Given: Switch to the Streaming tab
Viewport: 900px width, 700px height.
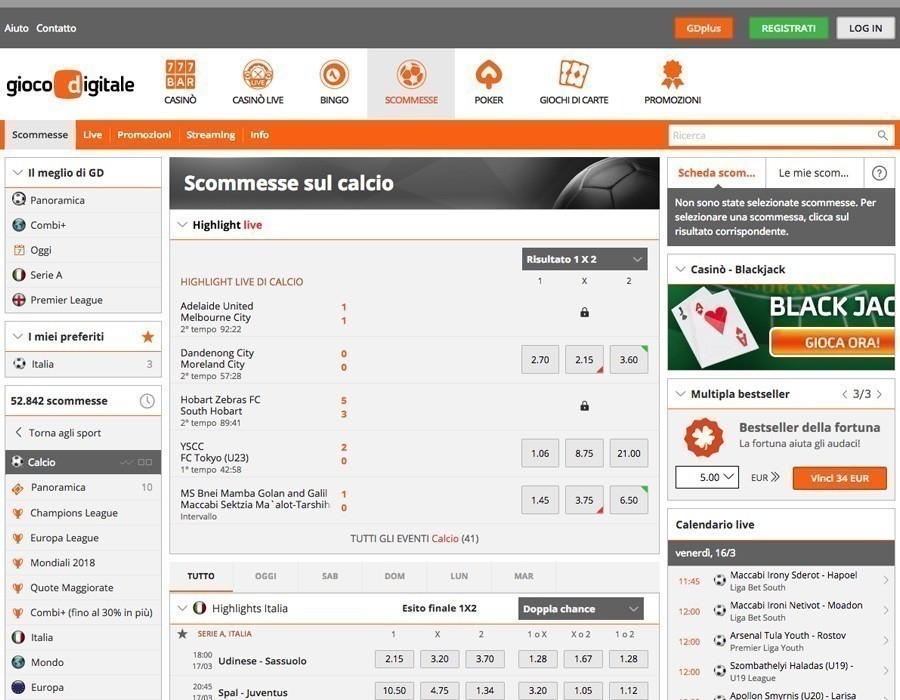Looking at the screenshot, I should [210, 135].
